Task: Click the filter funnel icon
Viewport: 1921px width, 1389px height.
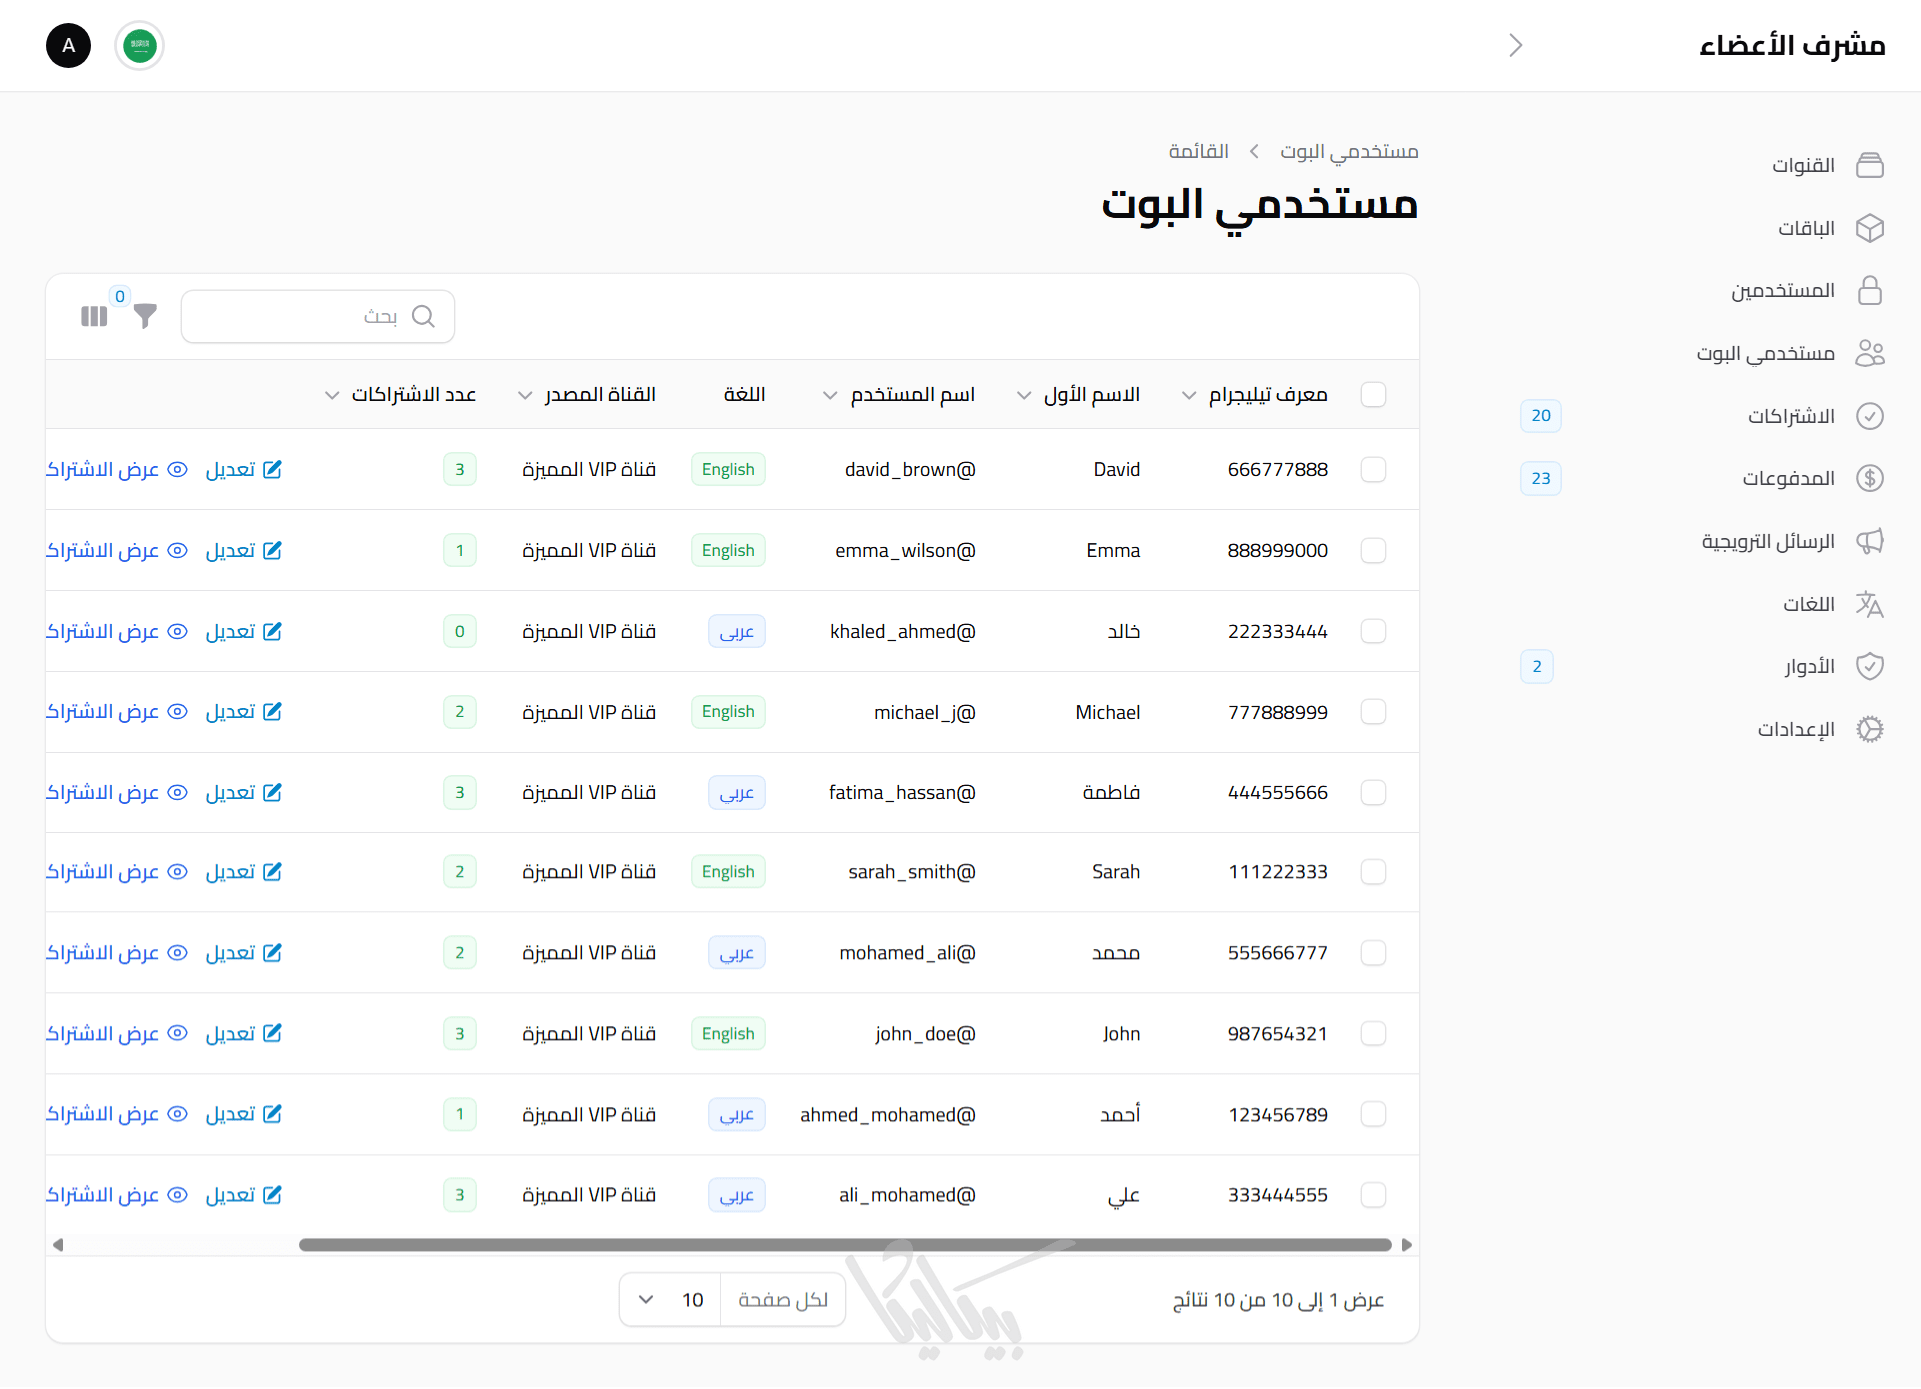Action: (146, 317)
